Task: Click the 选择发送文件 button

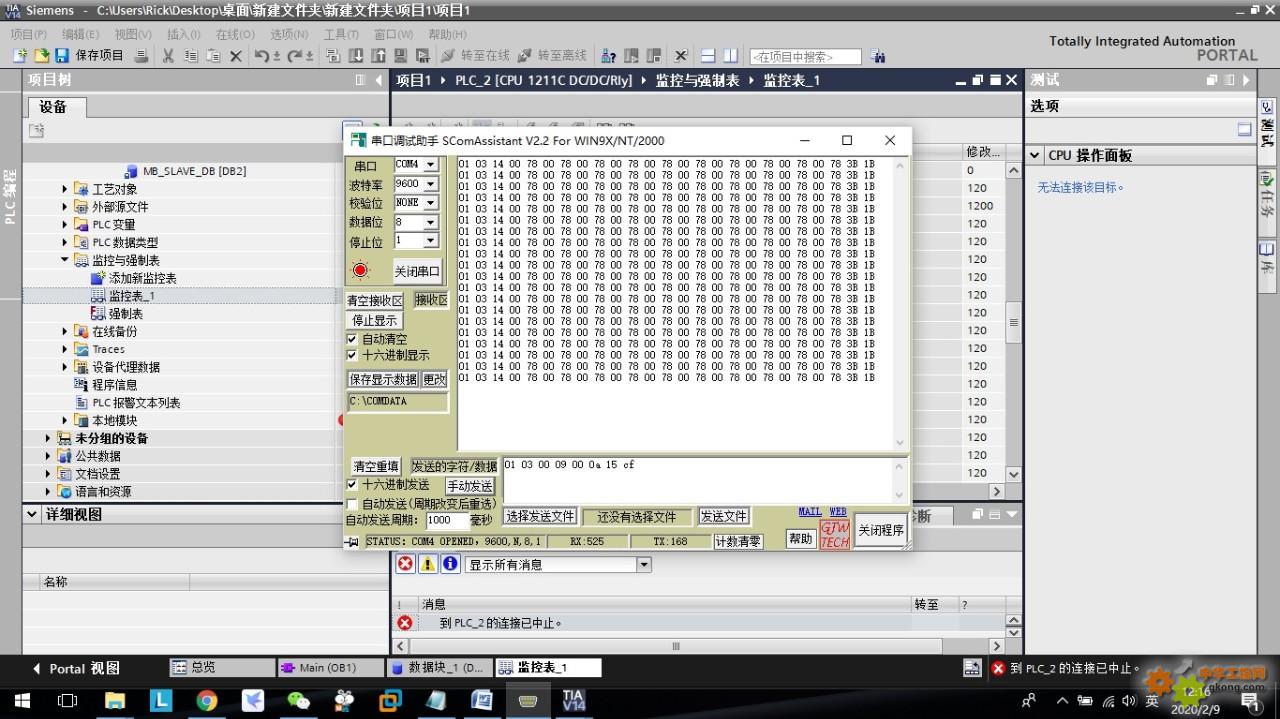Action: tap(540, 517)
